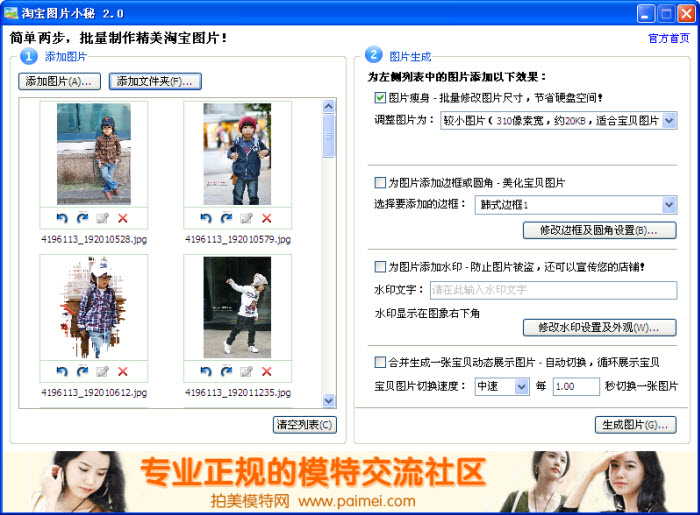Click the 水印文字 input field
700x515 pixels.
553,290
